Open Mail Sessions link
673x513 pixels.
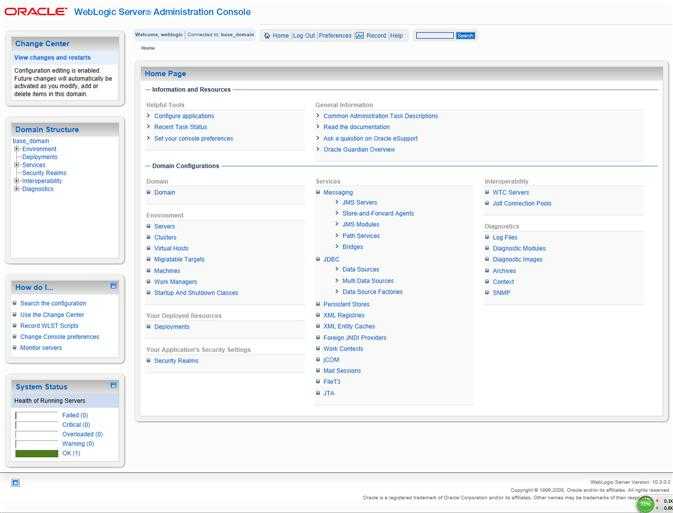(342, 371)
